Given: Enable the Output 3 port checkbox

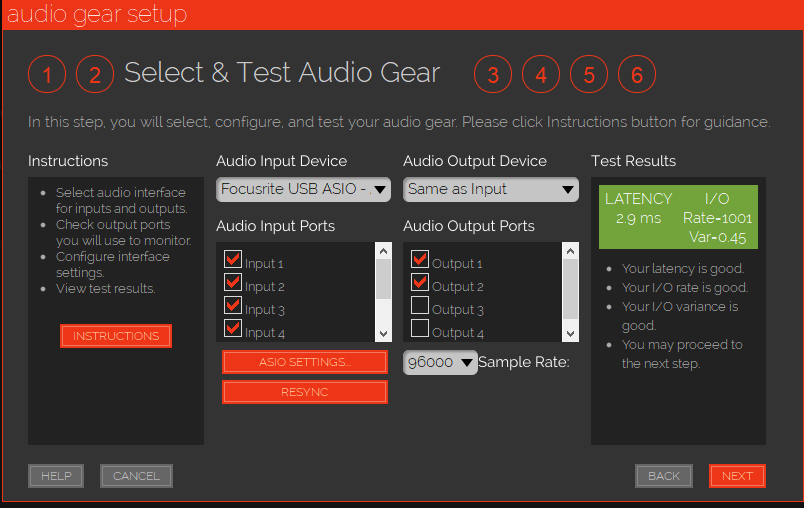Looking at the screenshot, I should pyautogui.click(x=420, y=306).
